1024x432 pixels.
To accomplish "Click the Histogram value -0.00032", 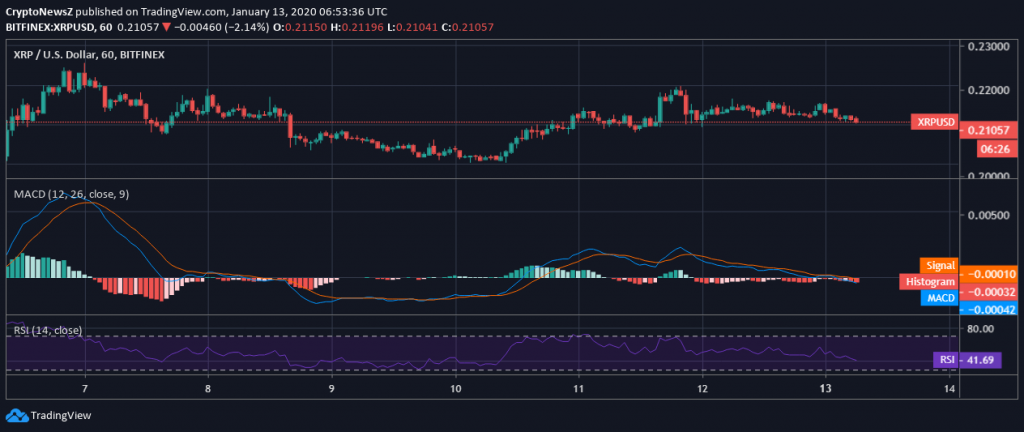I will (x=991, y=293).
